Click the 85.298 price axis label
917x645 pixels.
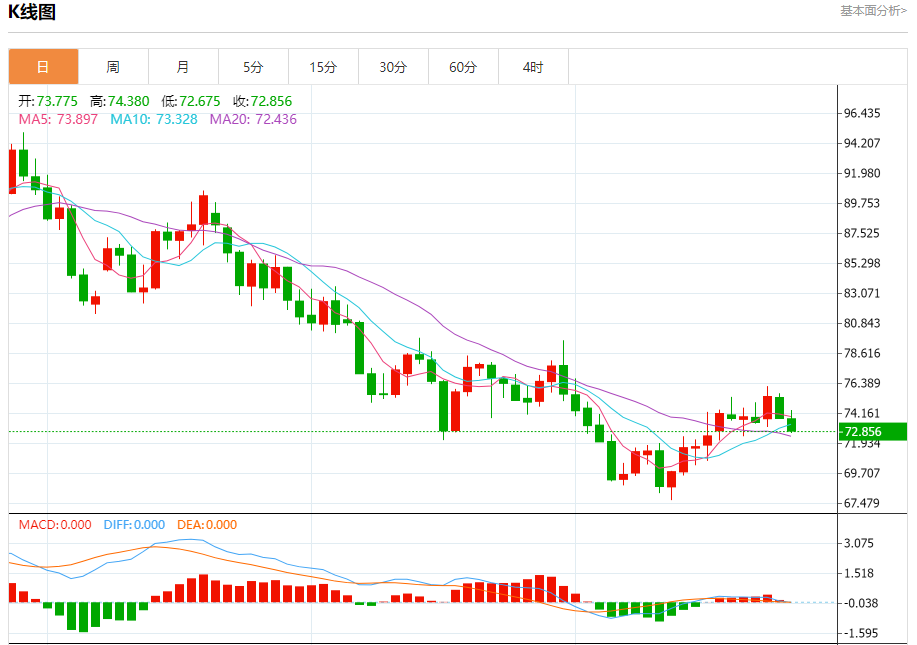(862, 263)
